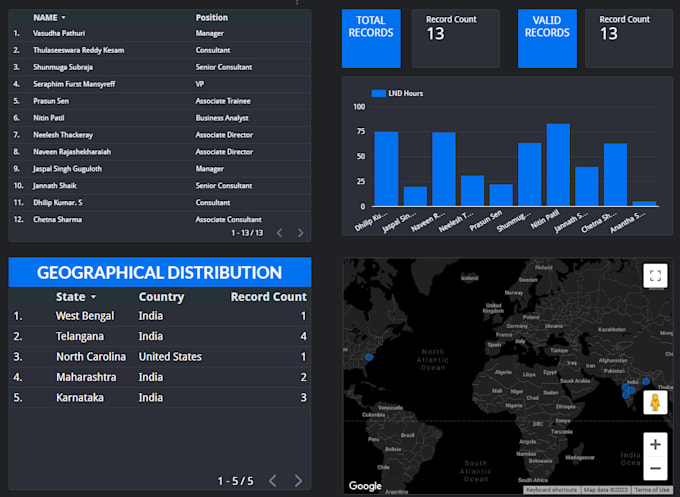Select Prasun Sen name cell in table

[51, 101]
